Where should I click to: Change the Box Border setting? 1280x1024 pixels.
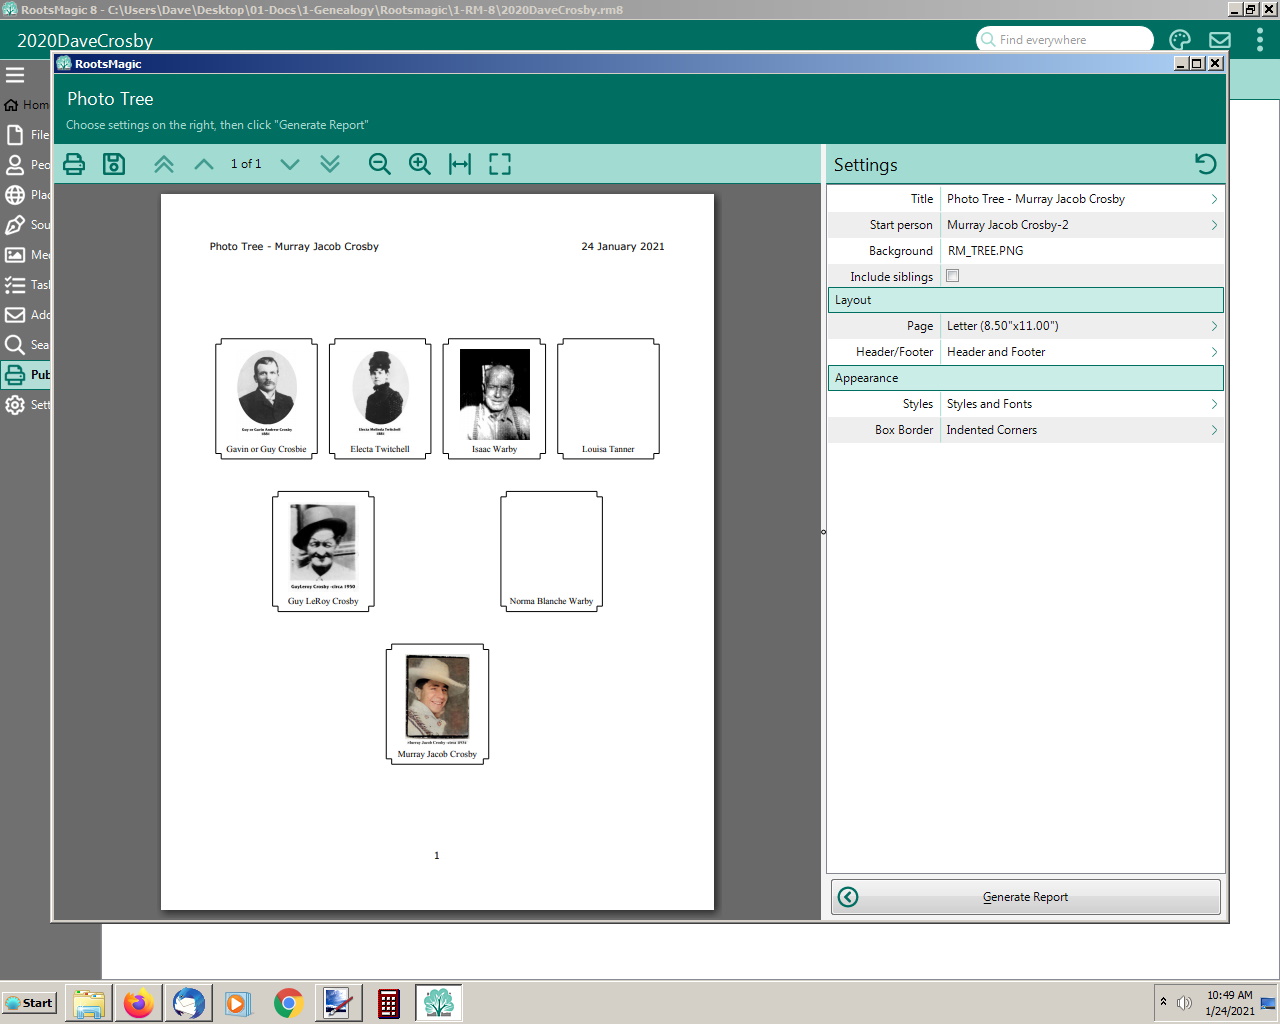tap(1025, 430)
